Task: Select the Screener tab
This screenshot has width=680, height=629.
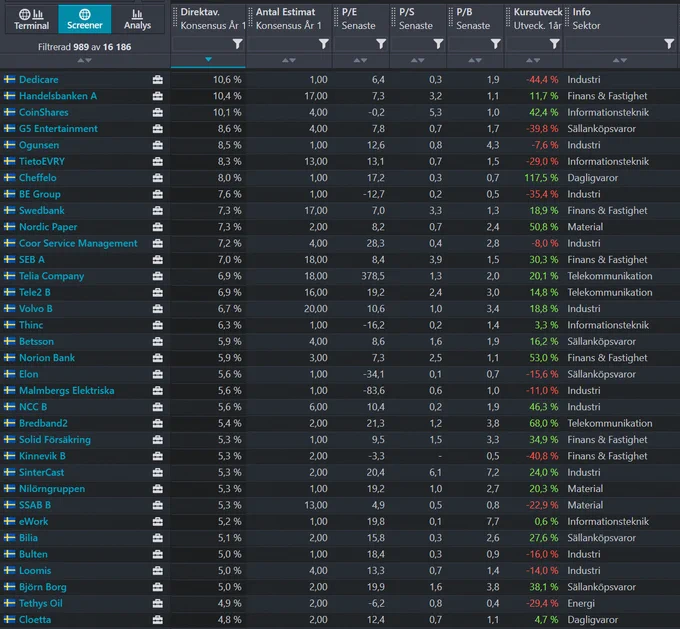Action: coord(85,19)
